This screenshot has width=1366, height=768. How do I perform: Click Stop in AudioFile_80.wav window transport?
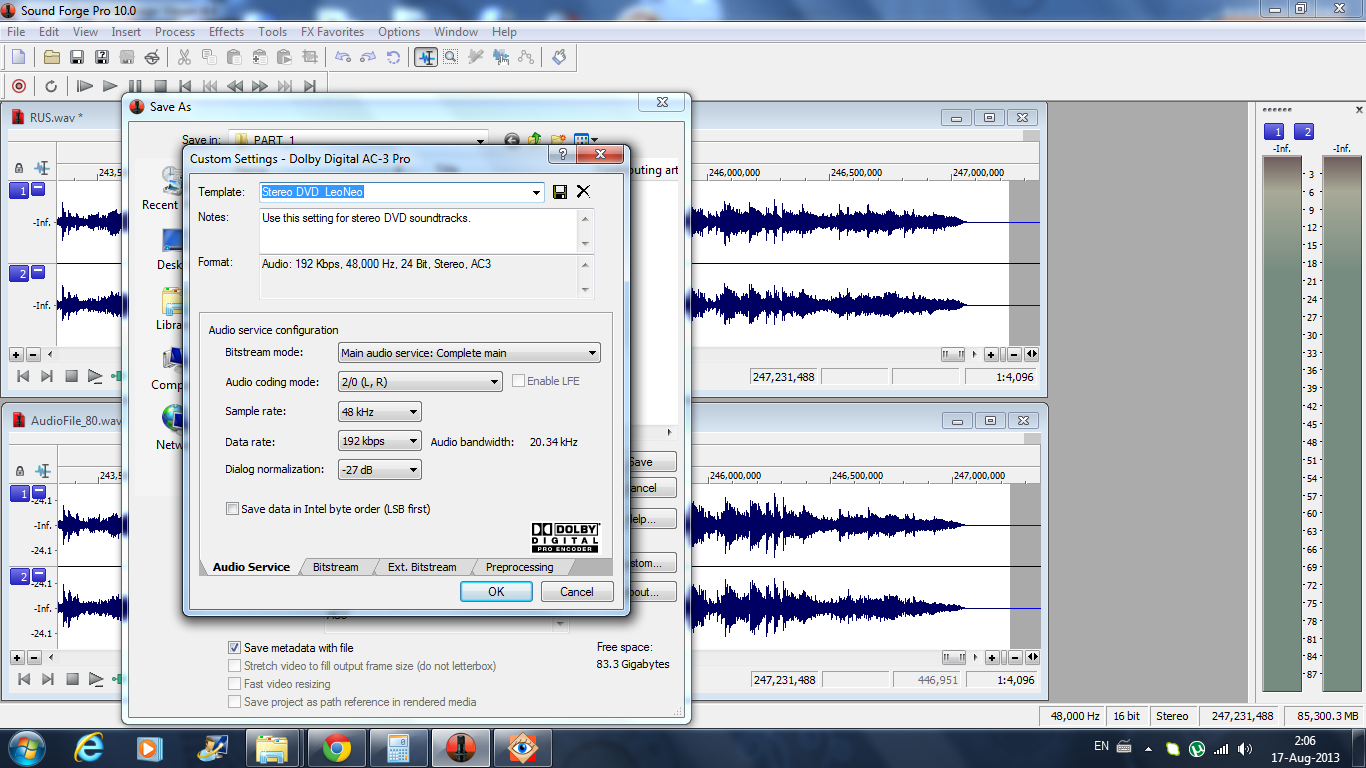[x=72, y=679]
